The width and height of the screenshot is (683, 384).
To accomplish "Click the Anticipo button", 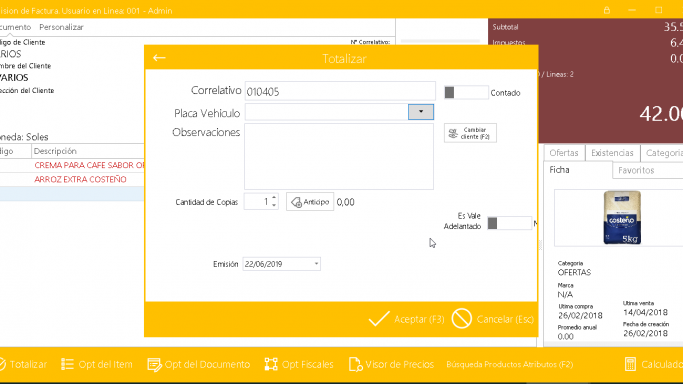I will click(310, 202).
